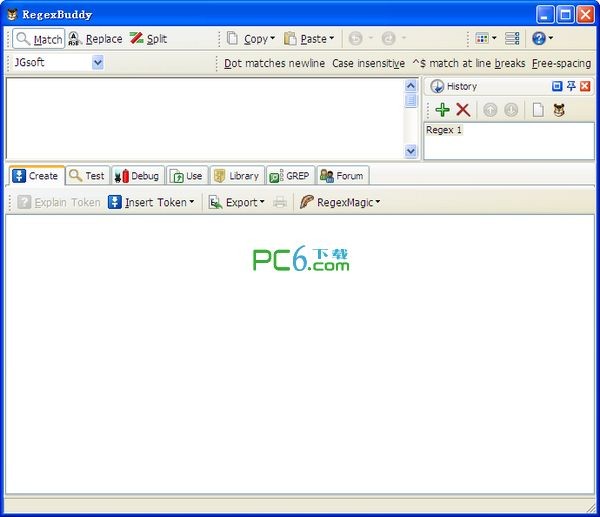
Task: Select Regex 1 in History list
Action: point(444,130)
